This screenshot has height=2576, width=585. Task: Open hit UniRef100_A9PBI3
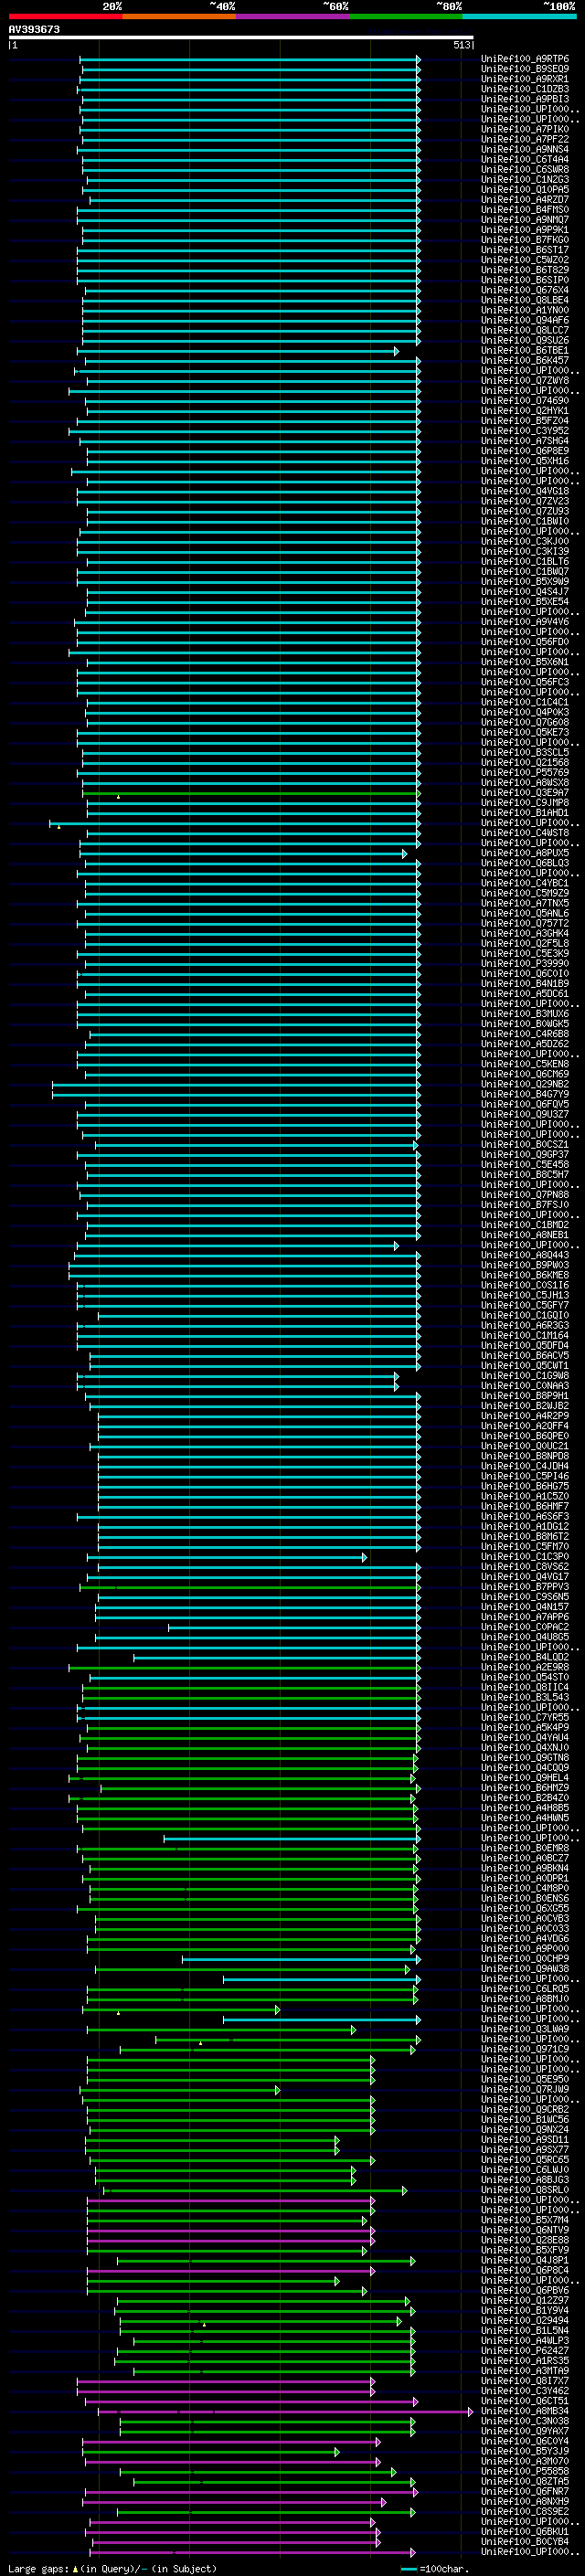click(x=525, y=99)
